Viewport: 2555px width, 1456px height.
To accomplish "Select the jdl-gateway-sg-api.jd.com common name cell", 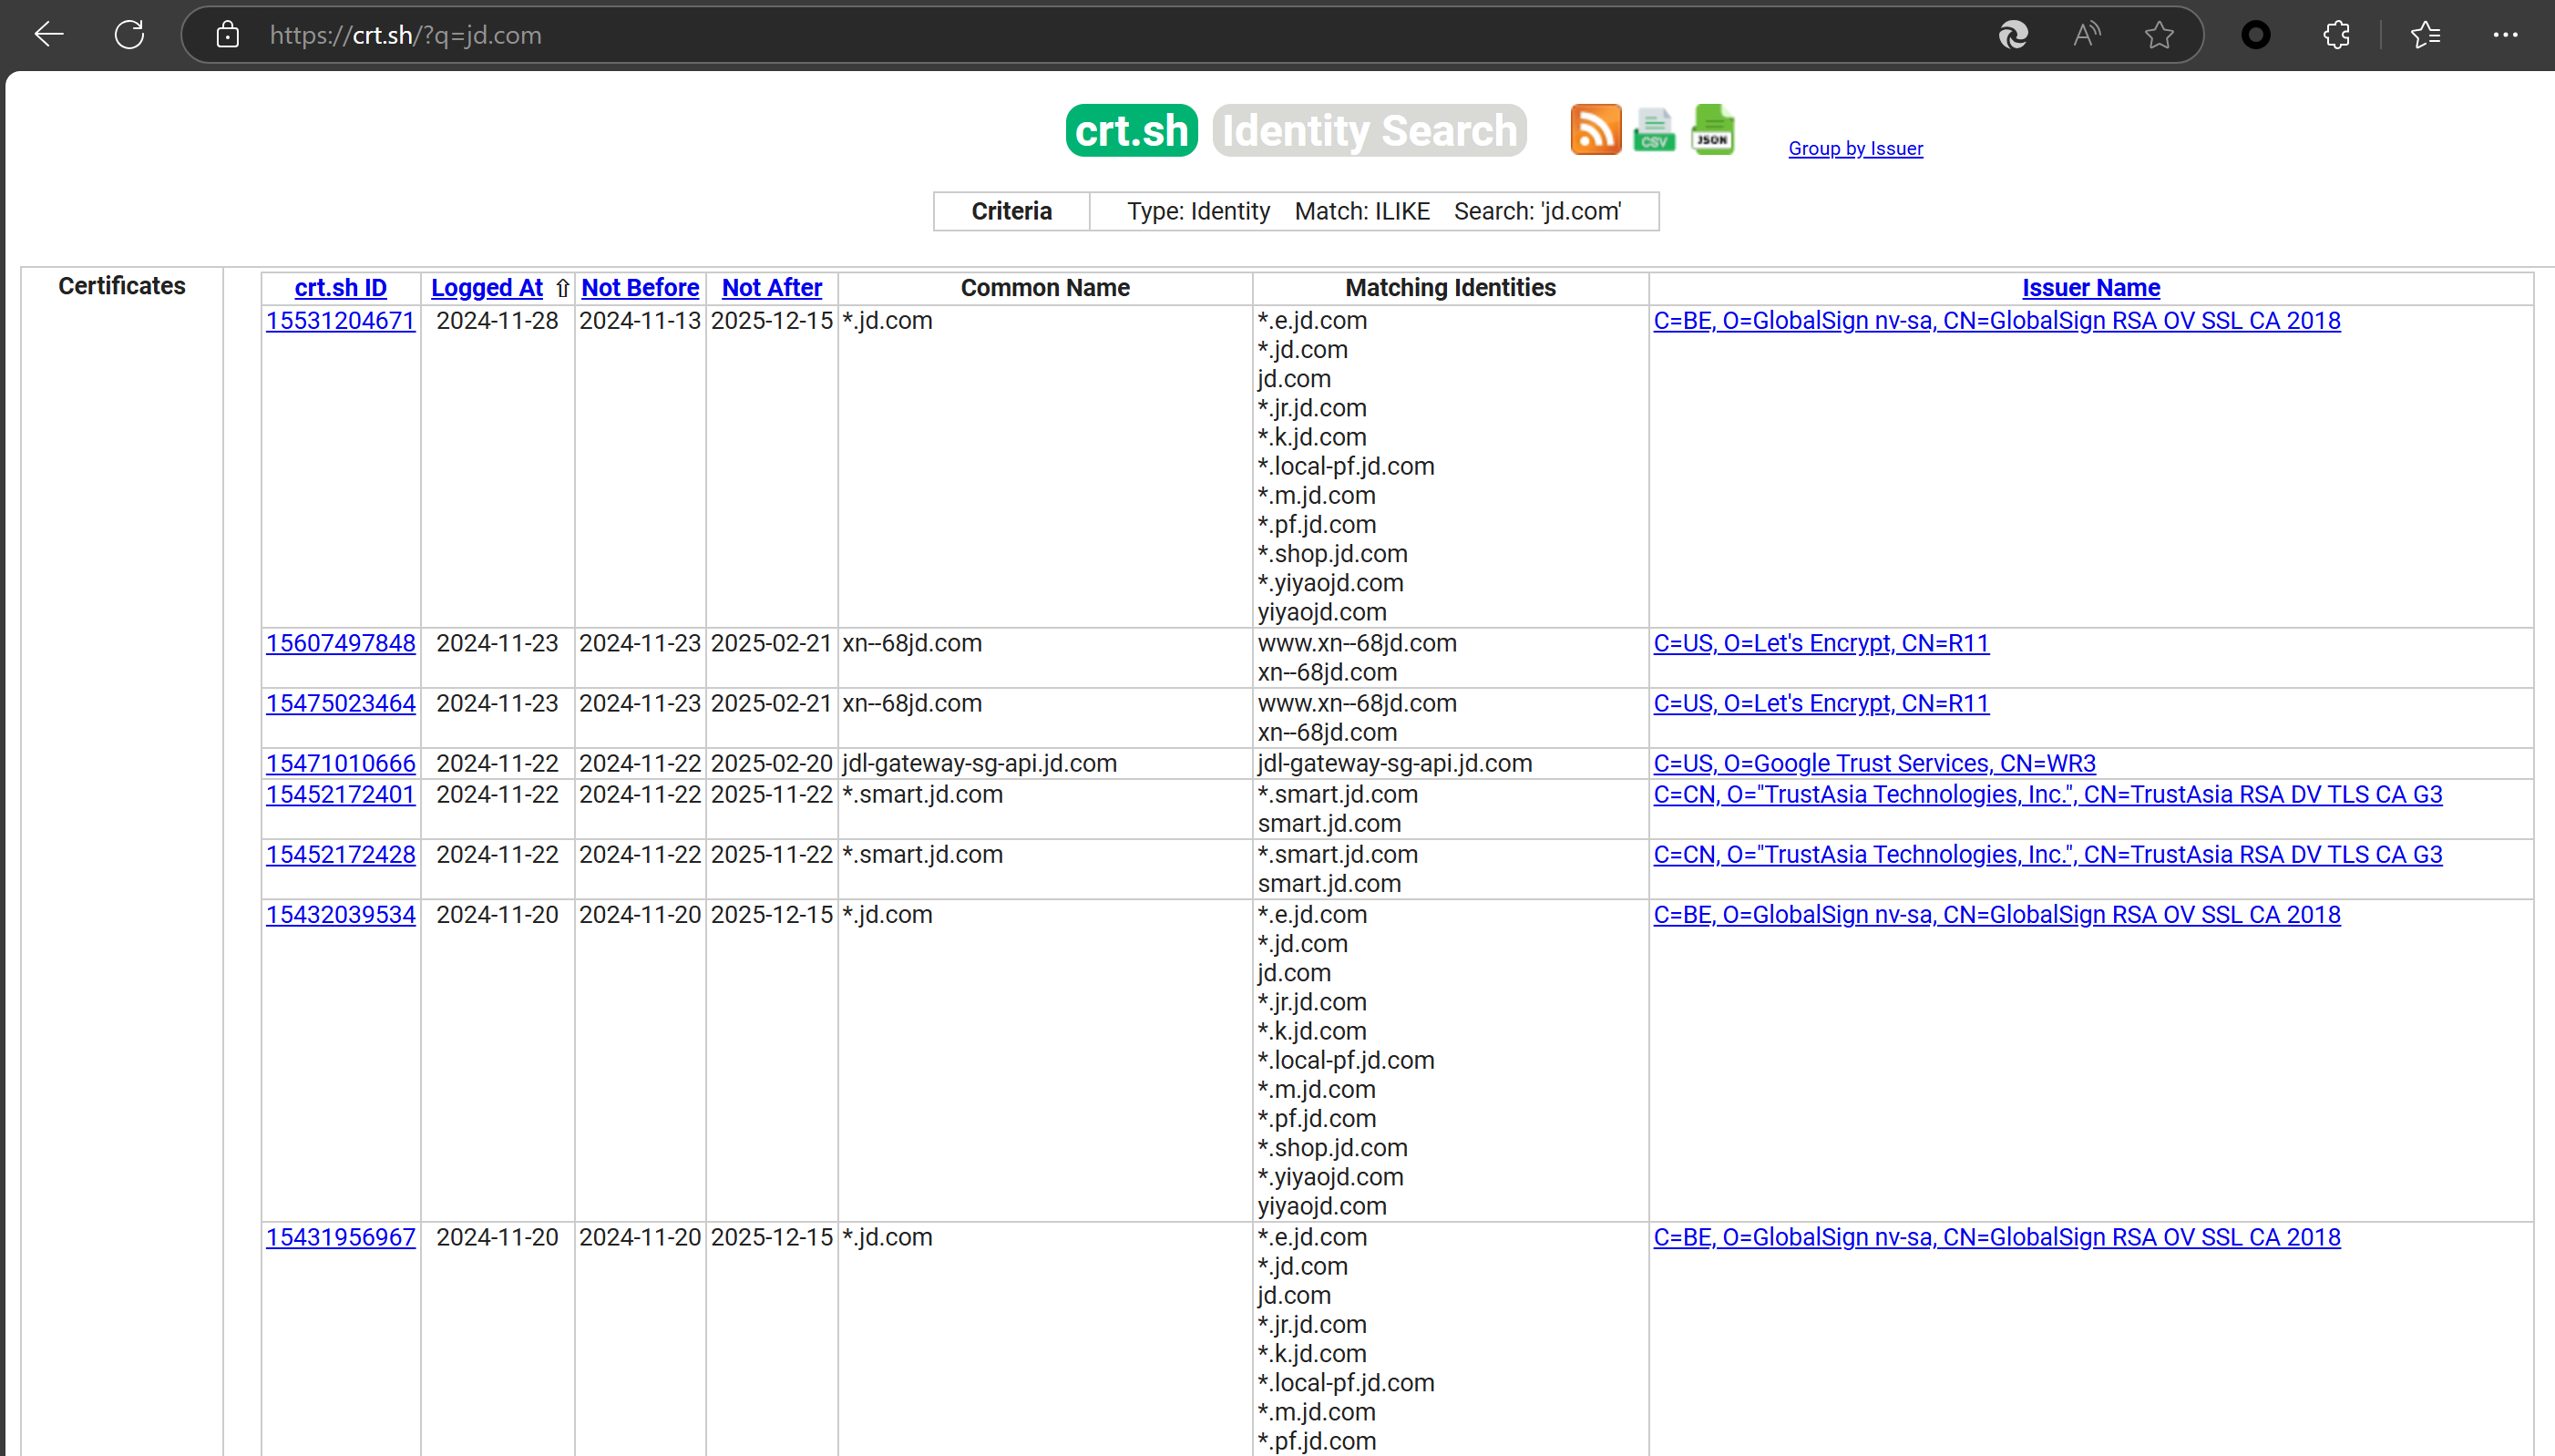I will click(x=1045, y=764).
